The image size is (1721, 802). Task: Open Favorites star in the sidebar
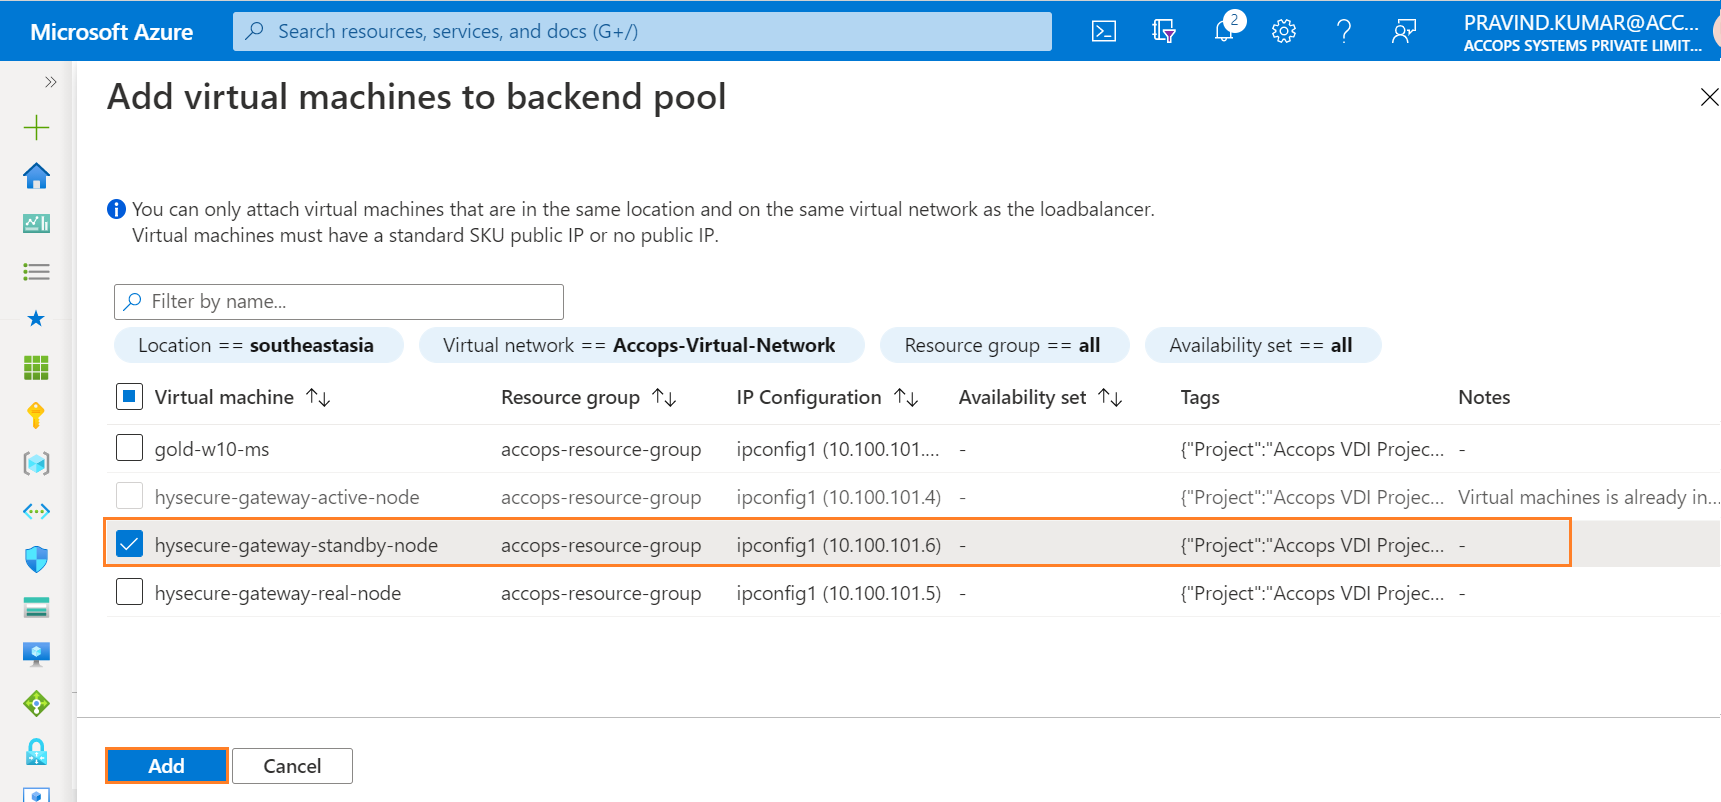click(x=36, y=319)
